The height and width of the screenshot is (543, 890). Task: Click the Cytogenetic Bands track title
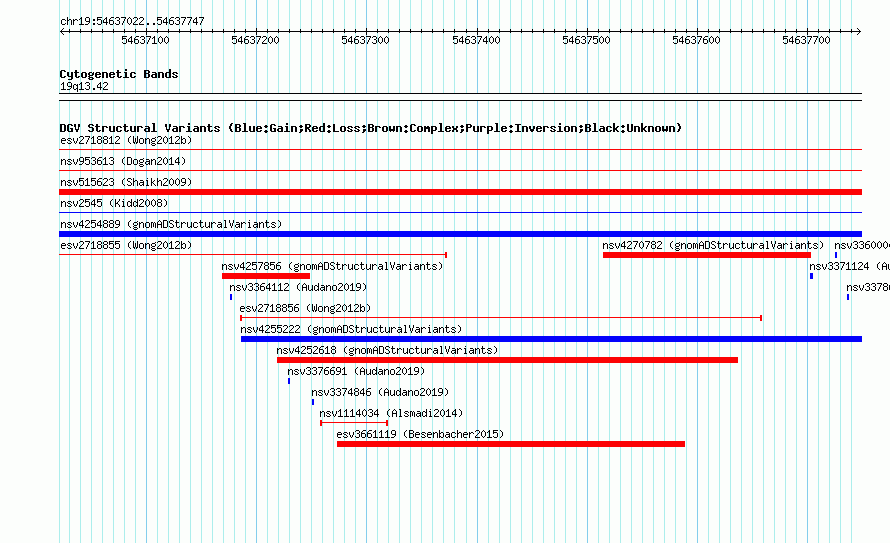(119, 74)
